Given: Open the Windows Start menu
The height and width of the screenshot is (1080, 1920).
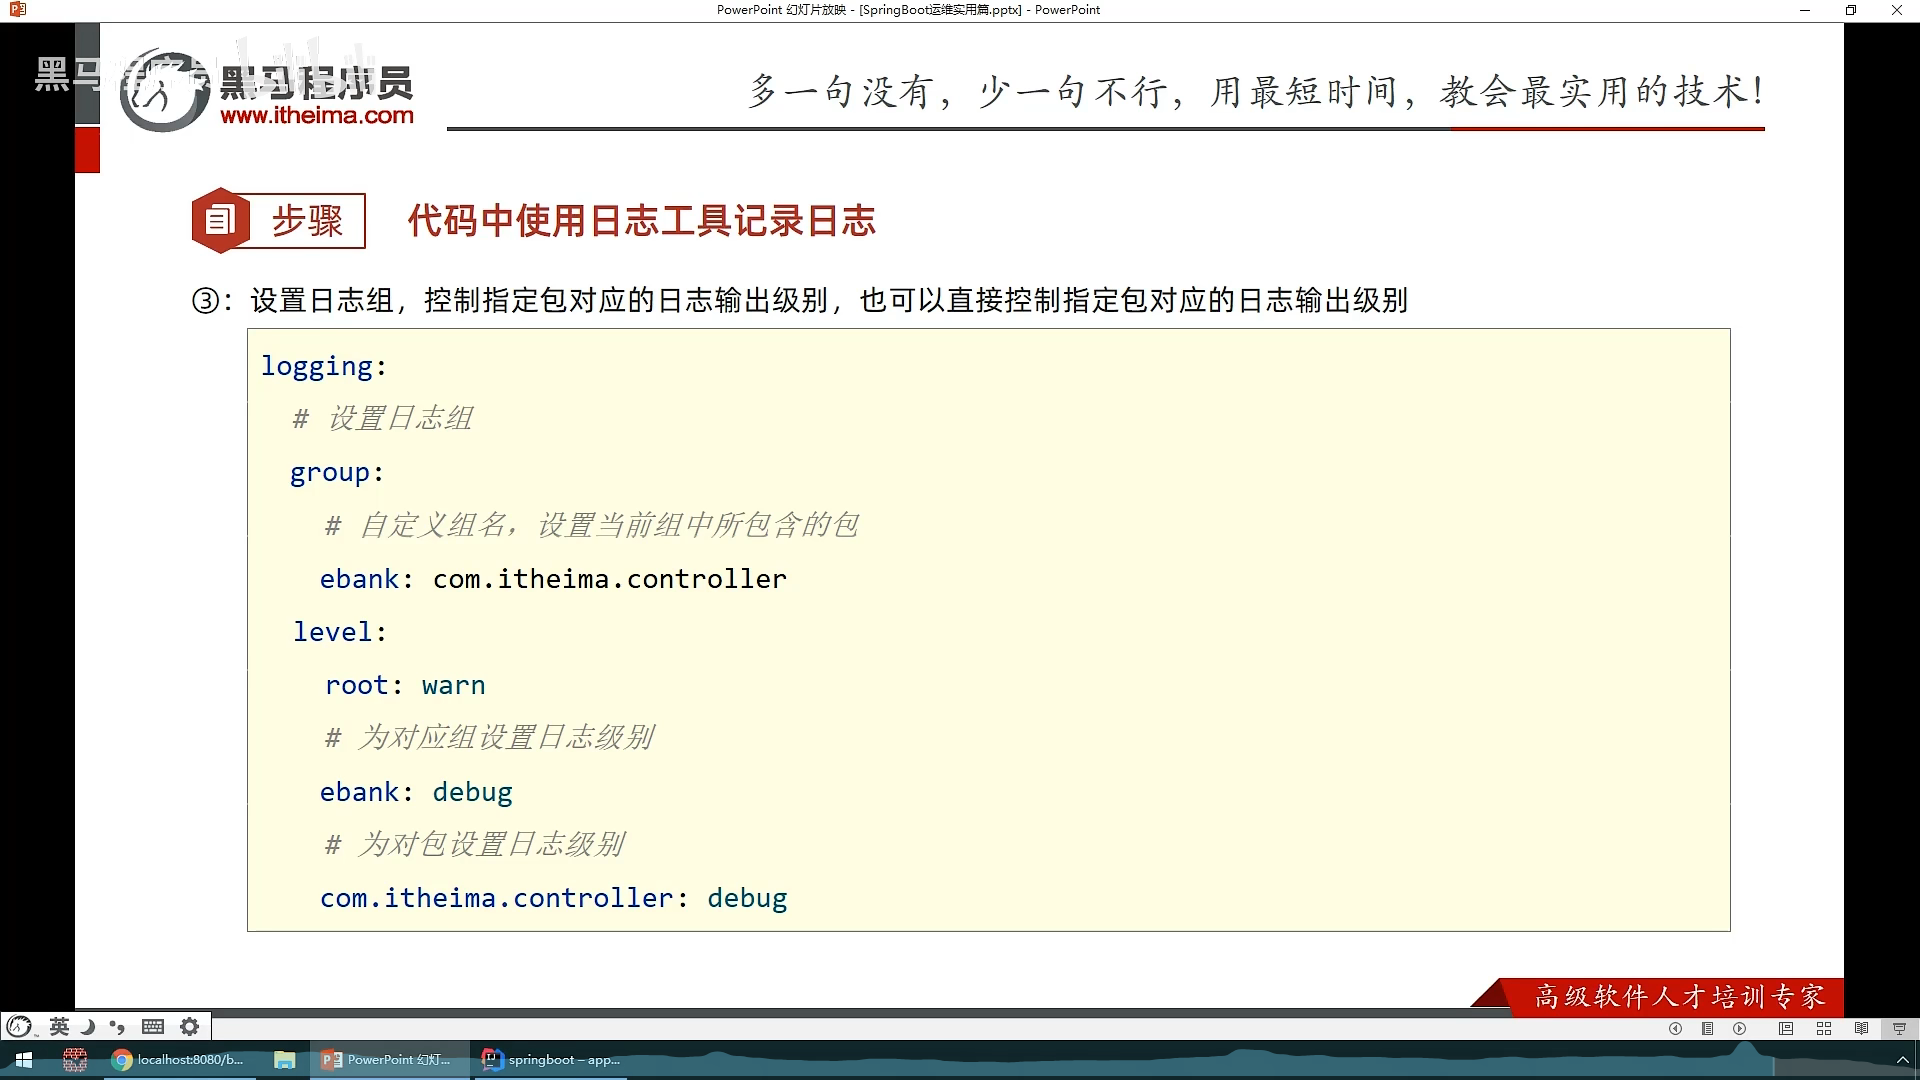Looking at the screenshot, I should pos(24,1060).
